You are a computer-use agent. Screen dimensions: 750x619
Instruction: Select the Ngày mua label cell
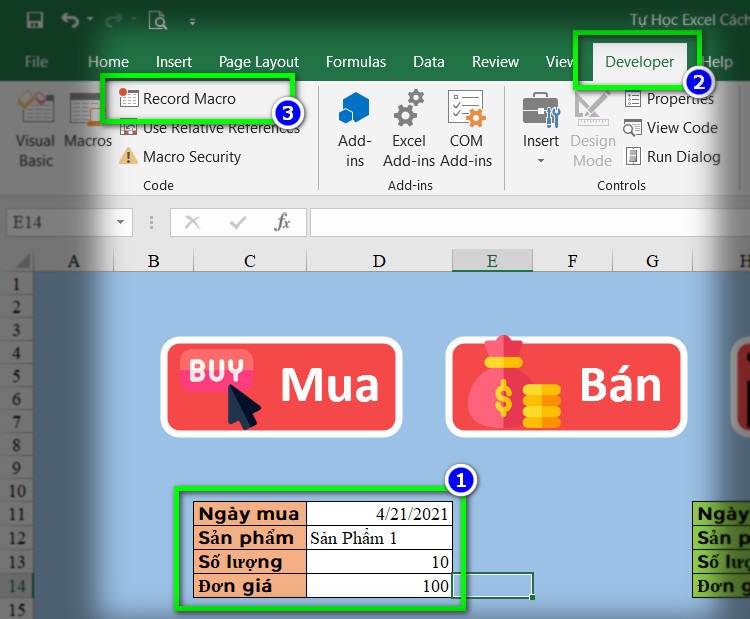(x=250, y=514)
